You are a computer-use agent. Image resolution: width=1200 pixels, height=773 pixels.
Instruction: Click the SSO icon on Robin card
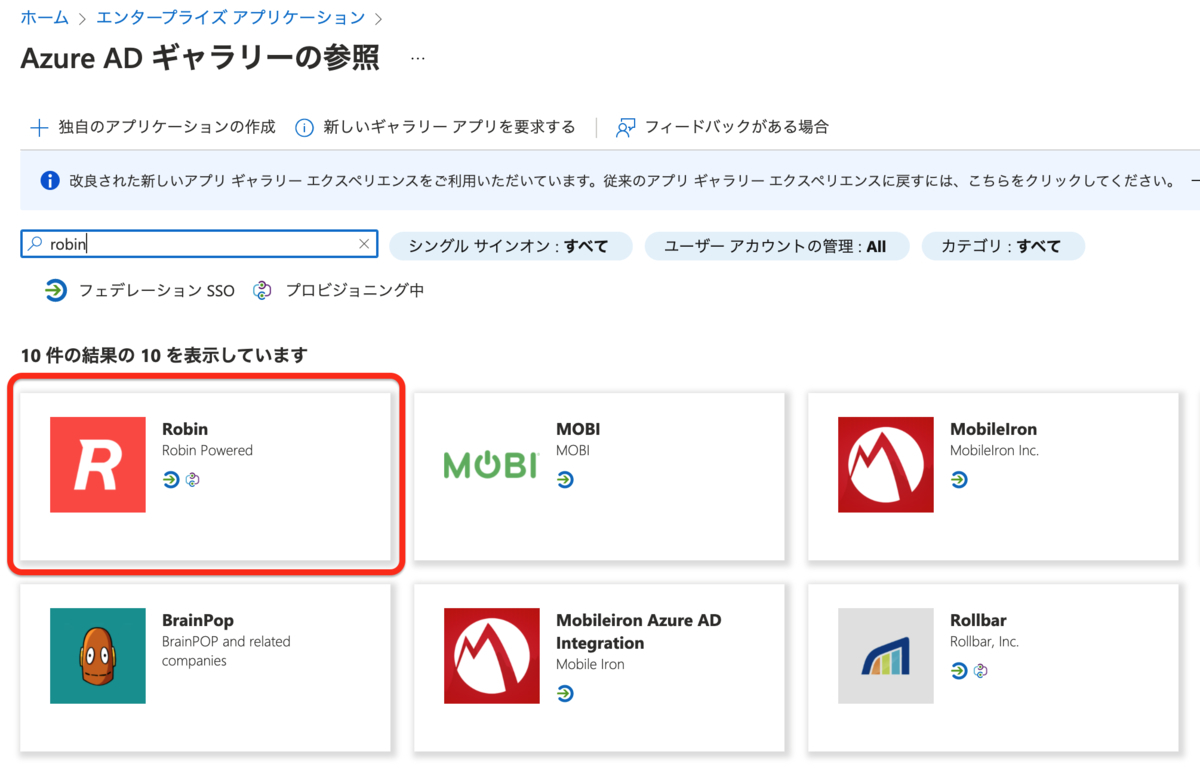171,480
